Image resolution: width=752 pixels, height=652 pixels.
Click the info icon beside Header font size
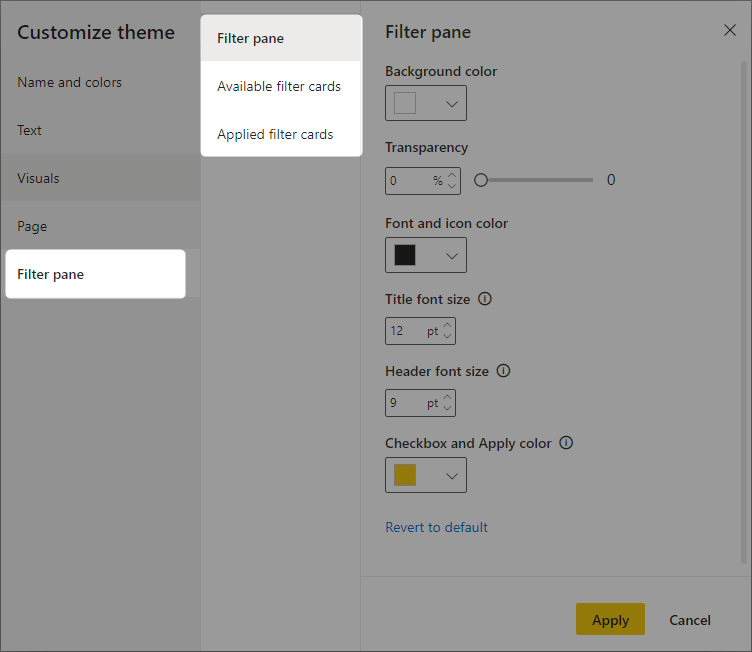pyautogui.click(x=503, y=371)
